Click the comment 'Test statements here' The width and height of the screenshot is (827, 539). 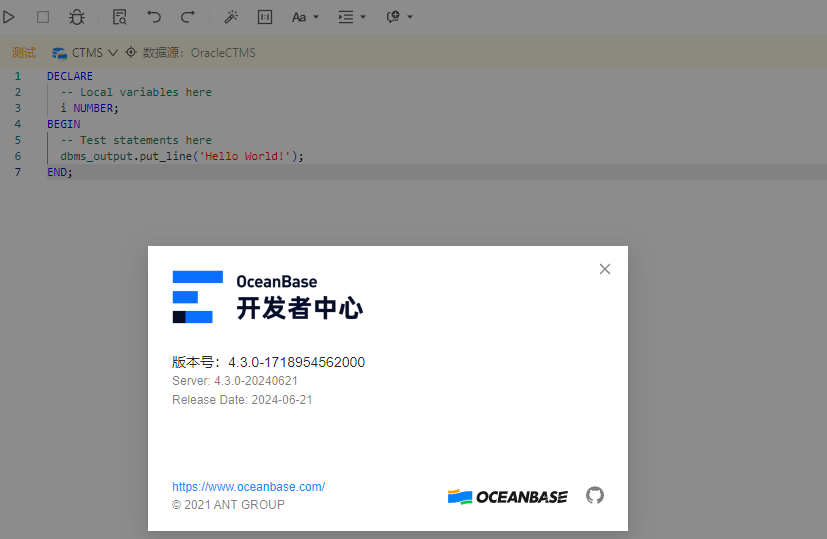pos(136,140)
